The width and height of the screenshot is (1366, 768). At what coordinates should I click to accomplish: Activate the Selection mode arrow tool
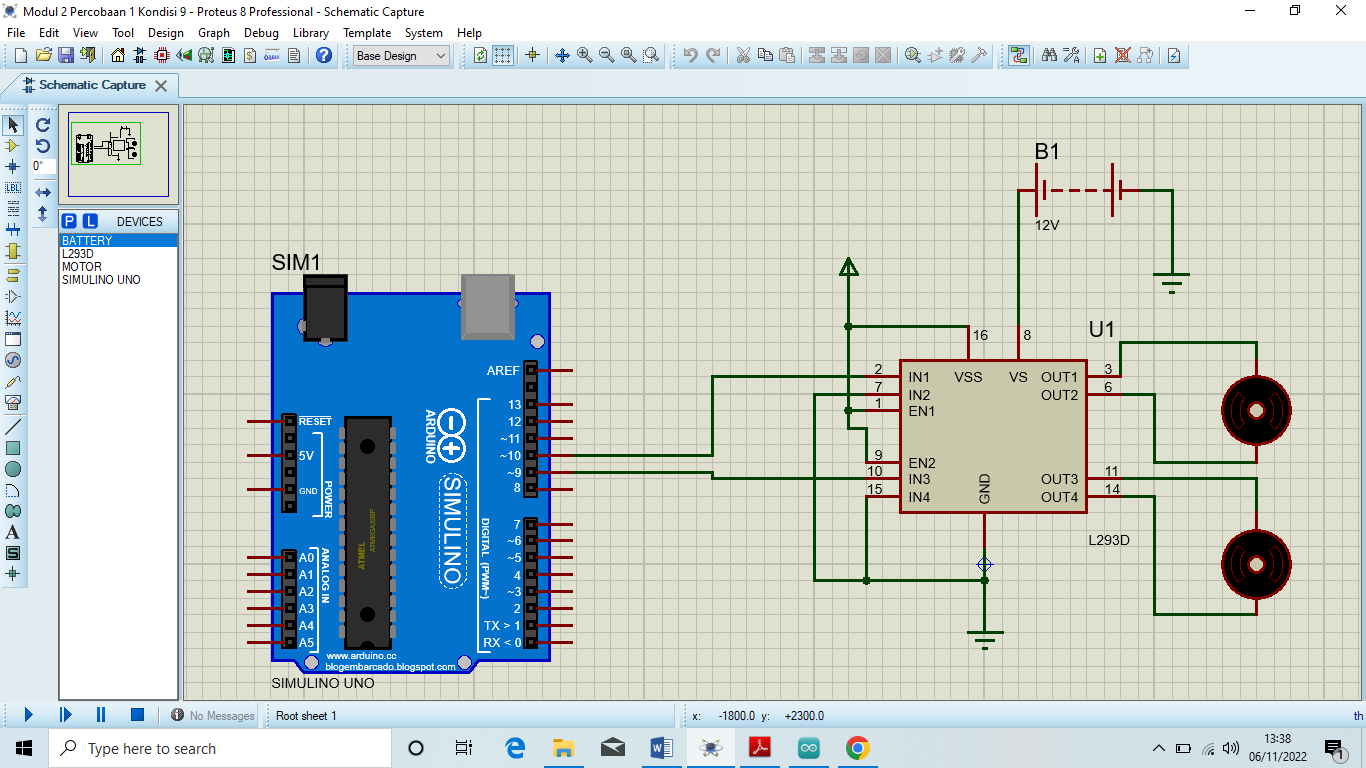(13, 125)
